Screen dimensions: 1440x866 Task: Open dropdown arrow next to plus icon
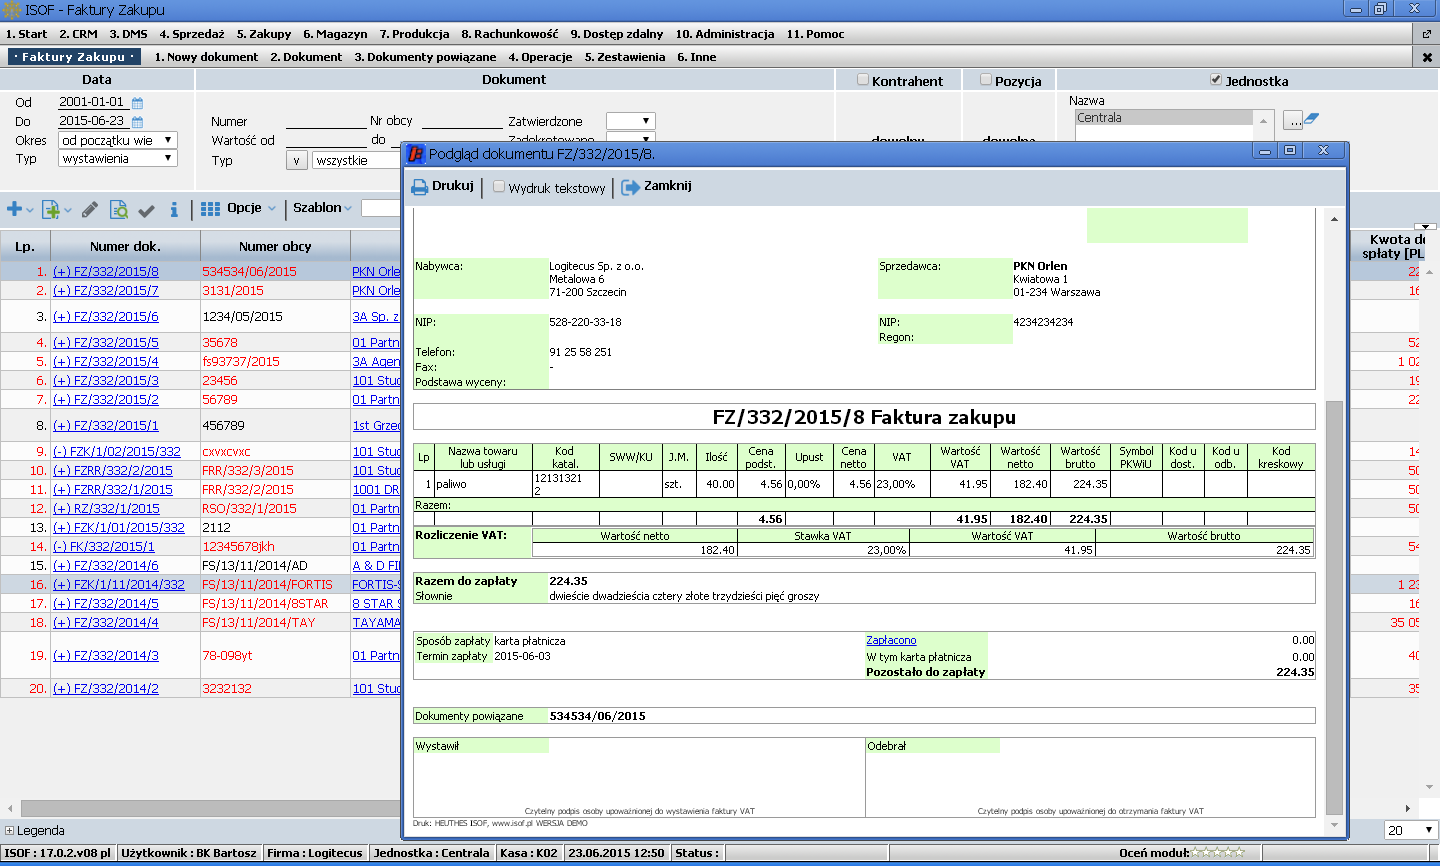[x=30, y=210]
